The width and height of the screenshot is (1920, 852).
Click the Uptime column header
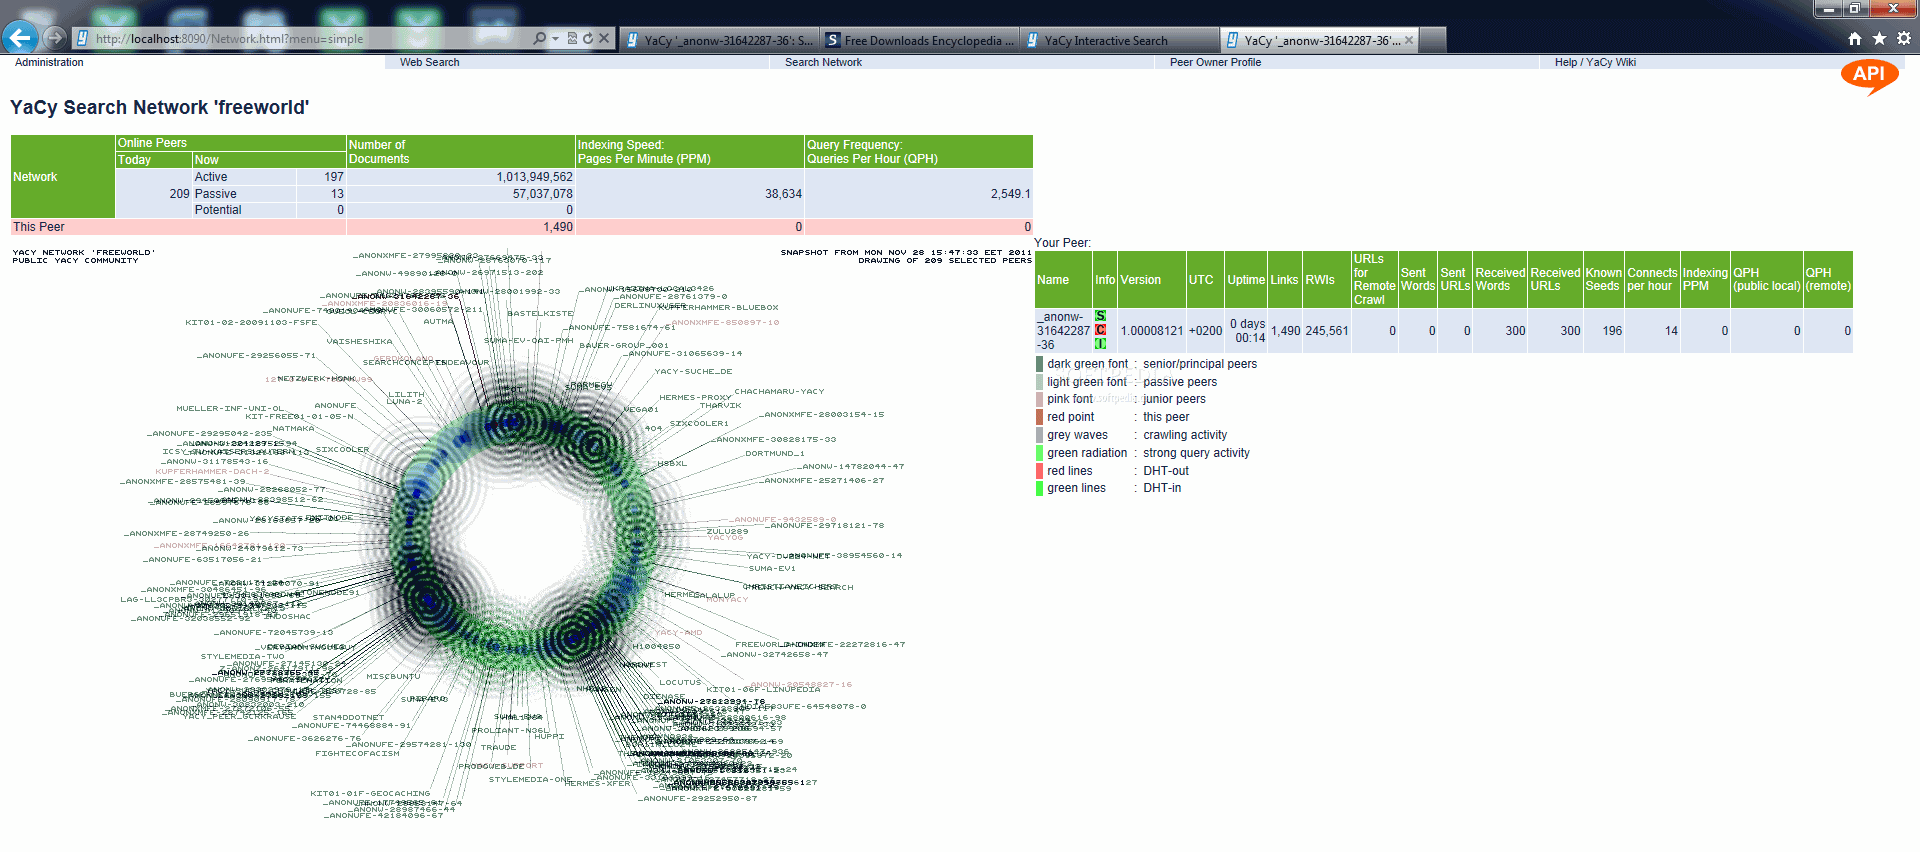(x=1246, y=280)
